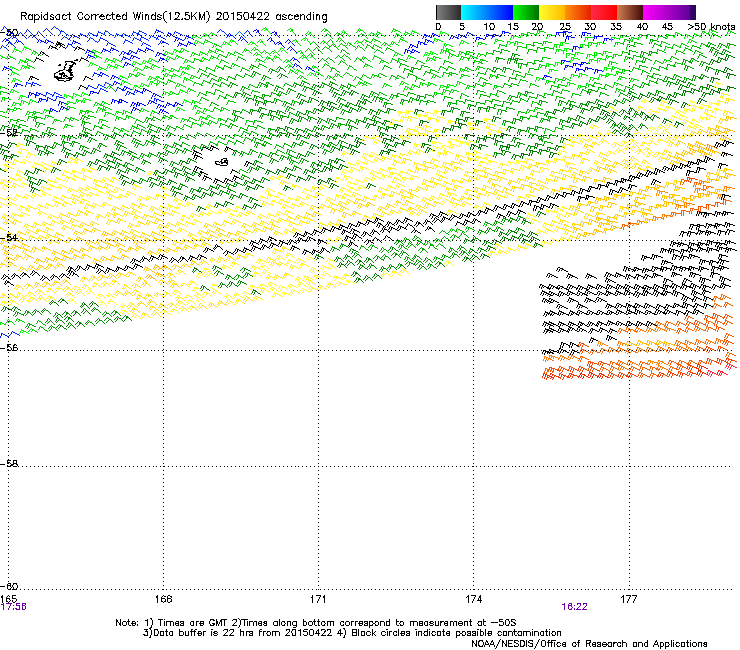Click the larger island outline near 166E
The image size is (740, 650).
(x=65, y=70)
